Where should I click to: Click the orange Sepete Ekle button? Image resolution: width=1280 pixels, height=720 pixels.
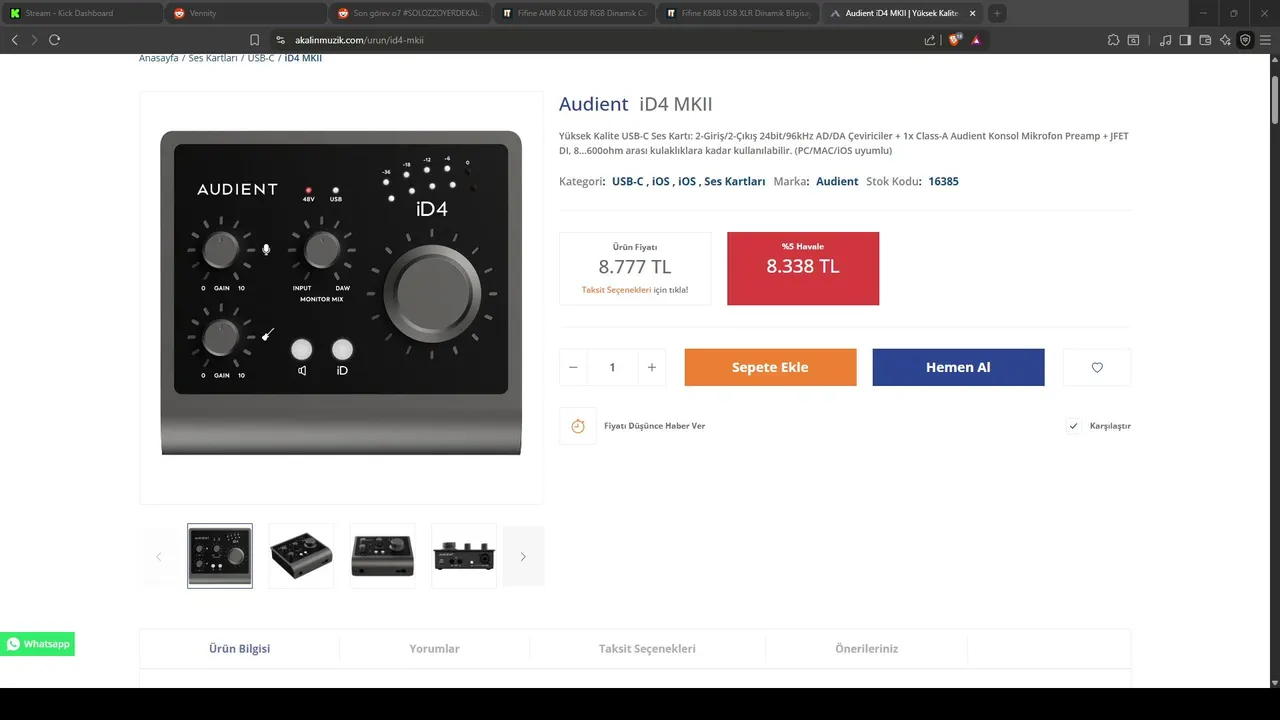pyautogui.click(x=770, y=367)
